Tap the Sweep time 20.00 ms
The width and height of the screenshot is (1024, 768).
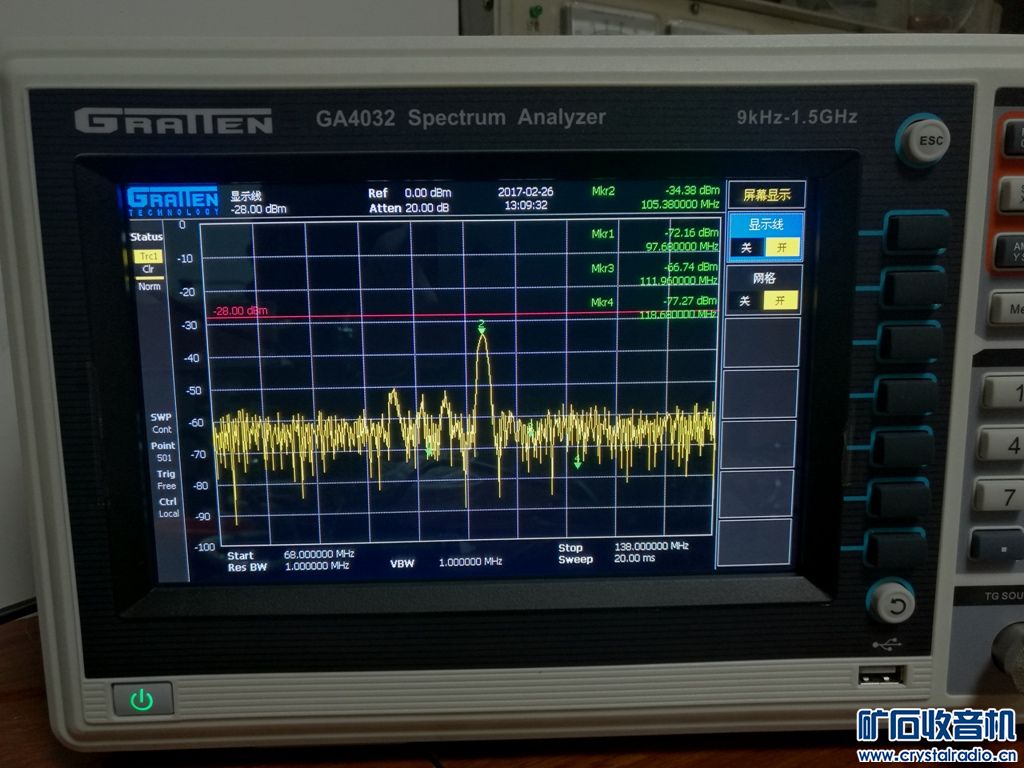[x=634, y=558]
